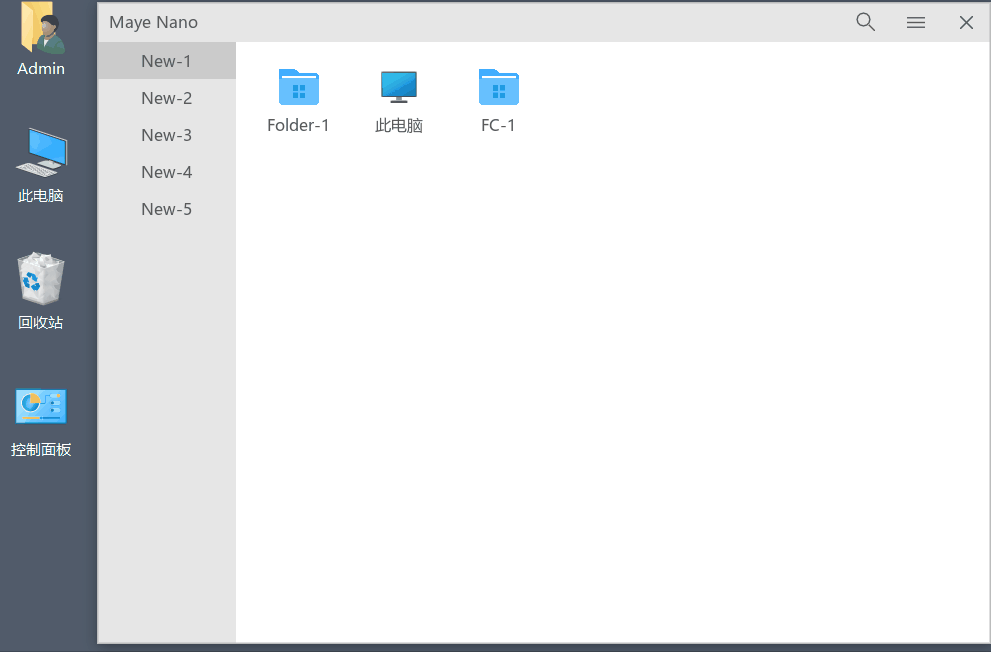Select the 回收站 recycle bin desktop icon
Viewport: 991px width, 652px height.
(41, 279)
